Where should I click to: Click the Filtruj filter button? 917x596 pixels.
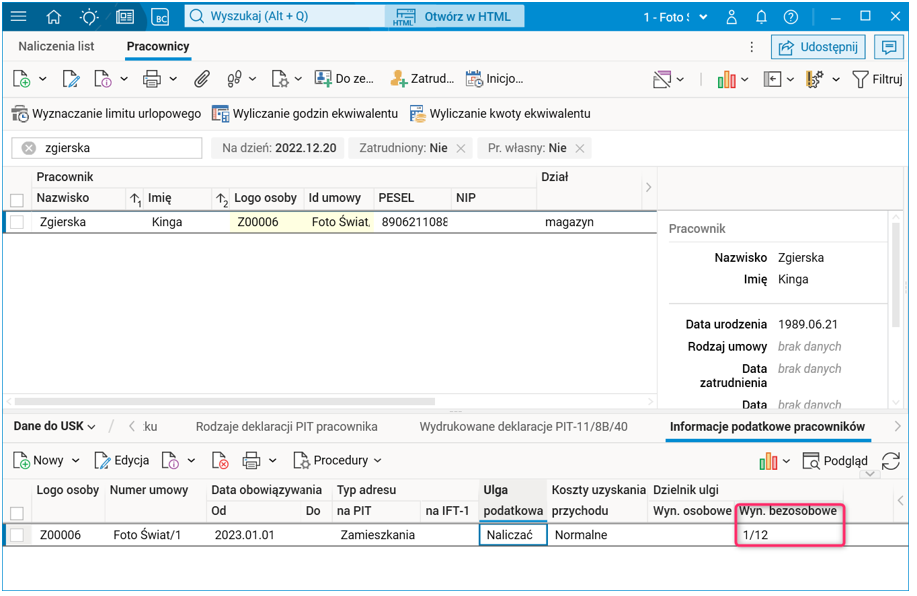coord(877,79)
